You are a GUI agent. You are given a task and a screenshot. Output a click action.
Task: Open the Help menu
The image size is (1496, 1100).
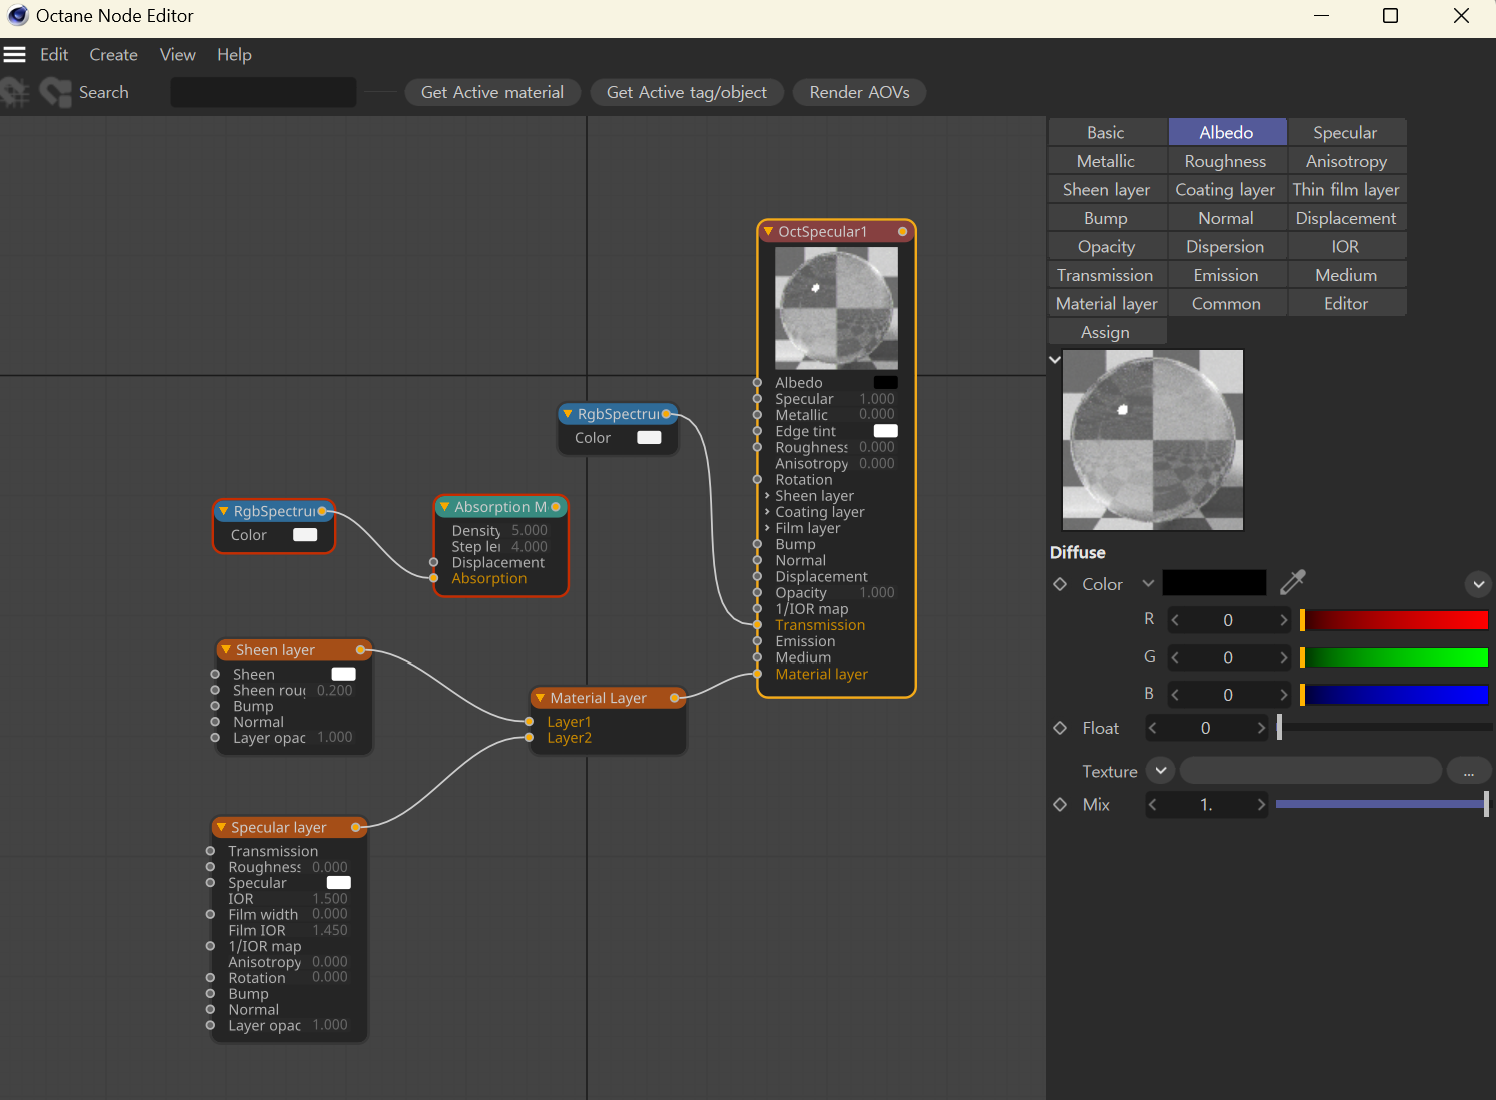coord(234,55)
